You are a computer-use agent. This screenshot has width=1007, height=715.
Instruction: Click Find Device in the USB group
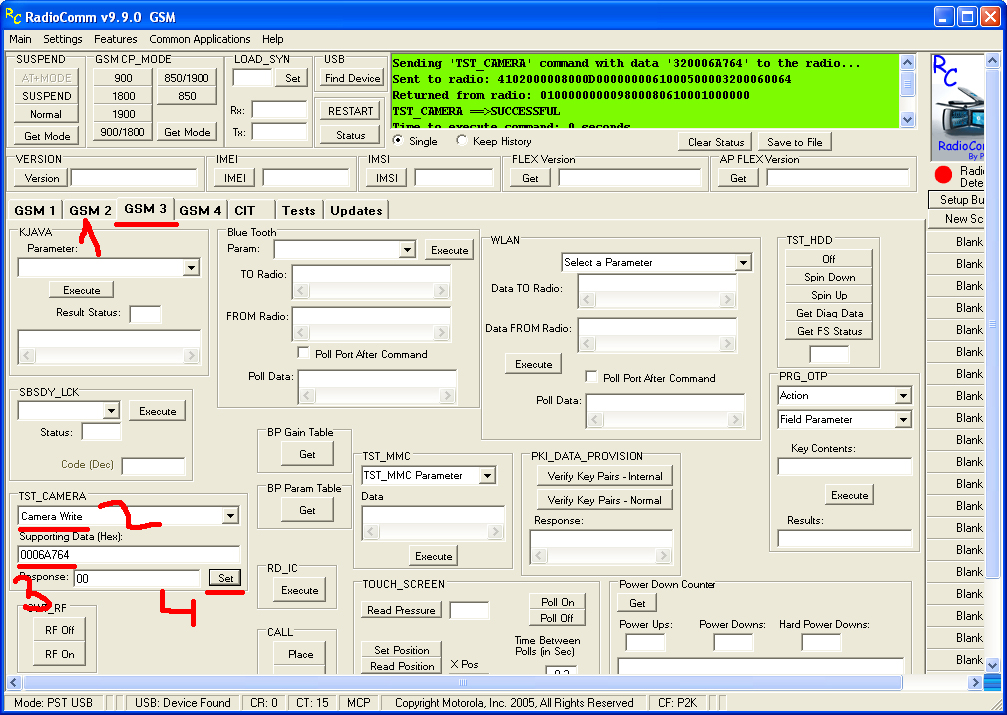[x=353, y=78]
